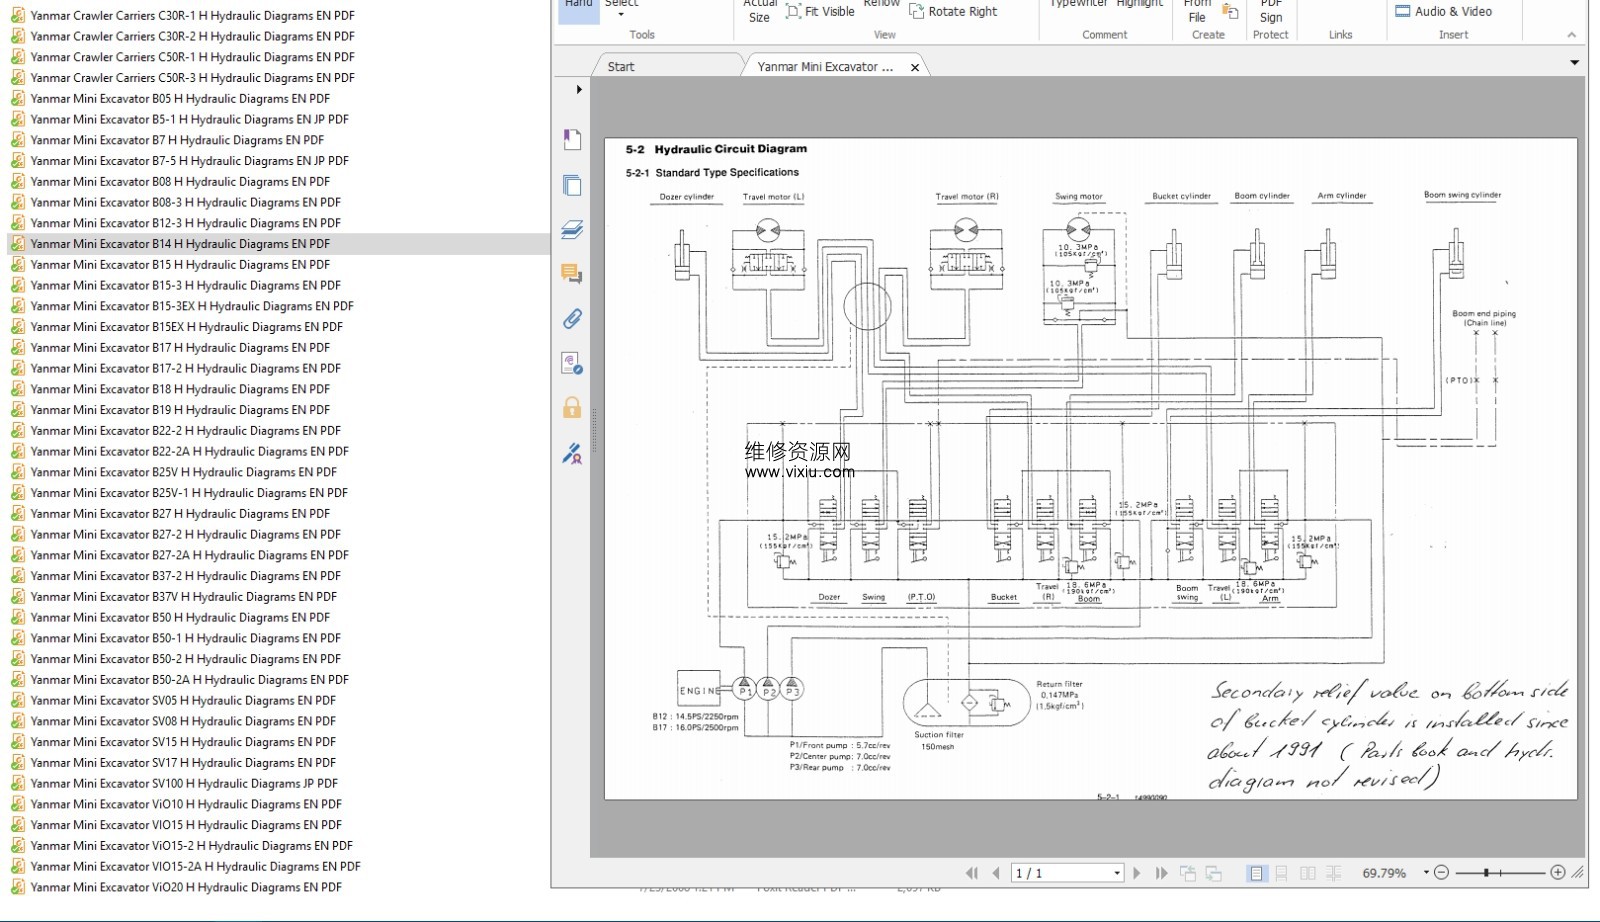Open the Attachments paperclip panel
The image size is (1600, 922).
click(572, 319)
